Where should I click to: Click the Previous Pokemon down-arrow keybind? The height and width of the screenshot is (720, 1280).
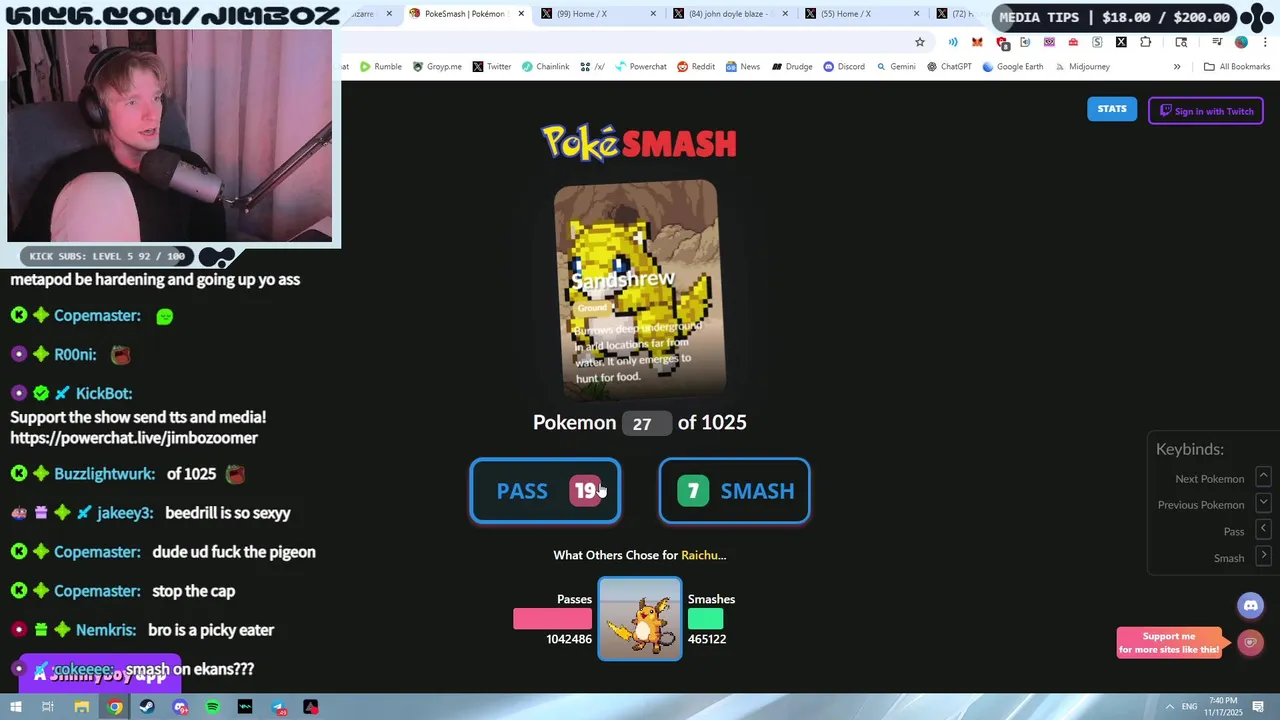tap(1263, 503)
